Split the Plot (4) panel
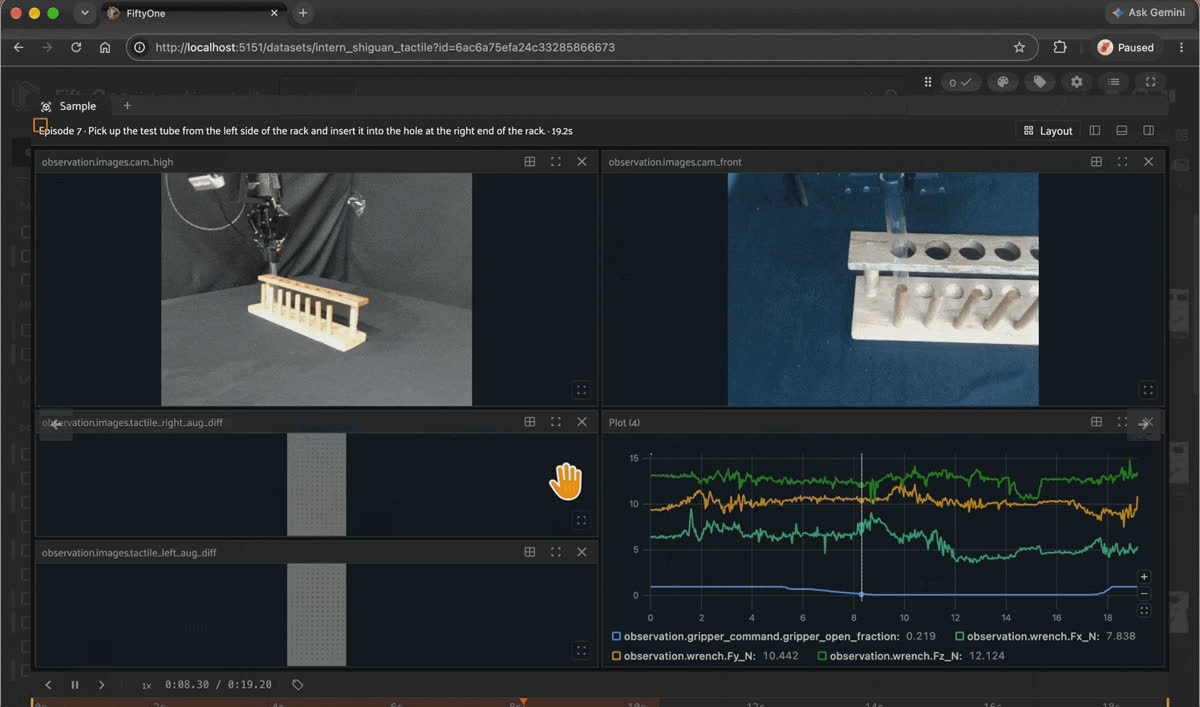The height and width of the screenshot is (707, 1200). (1096, 422)
